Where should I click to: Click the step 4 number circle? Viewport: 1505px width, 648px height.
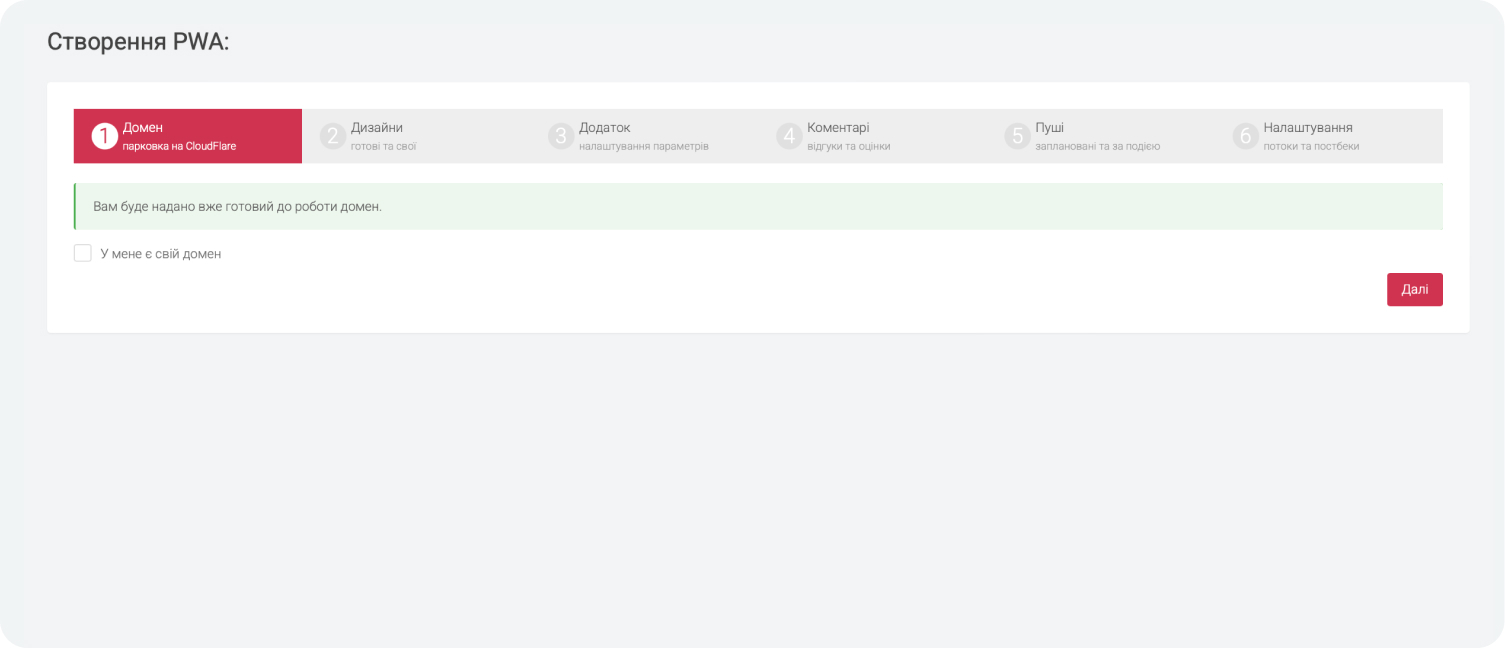coord(790,136)
